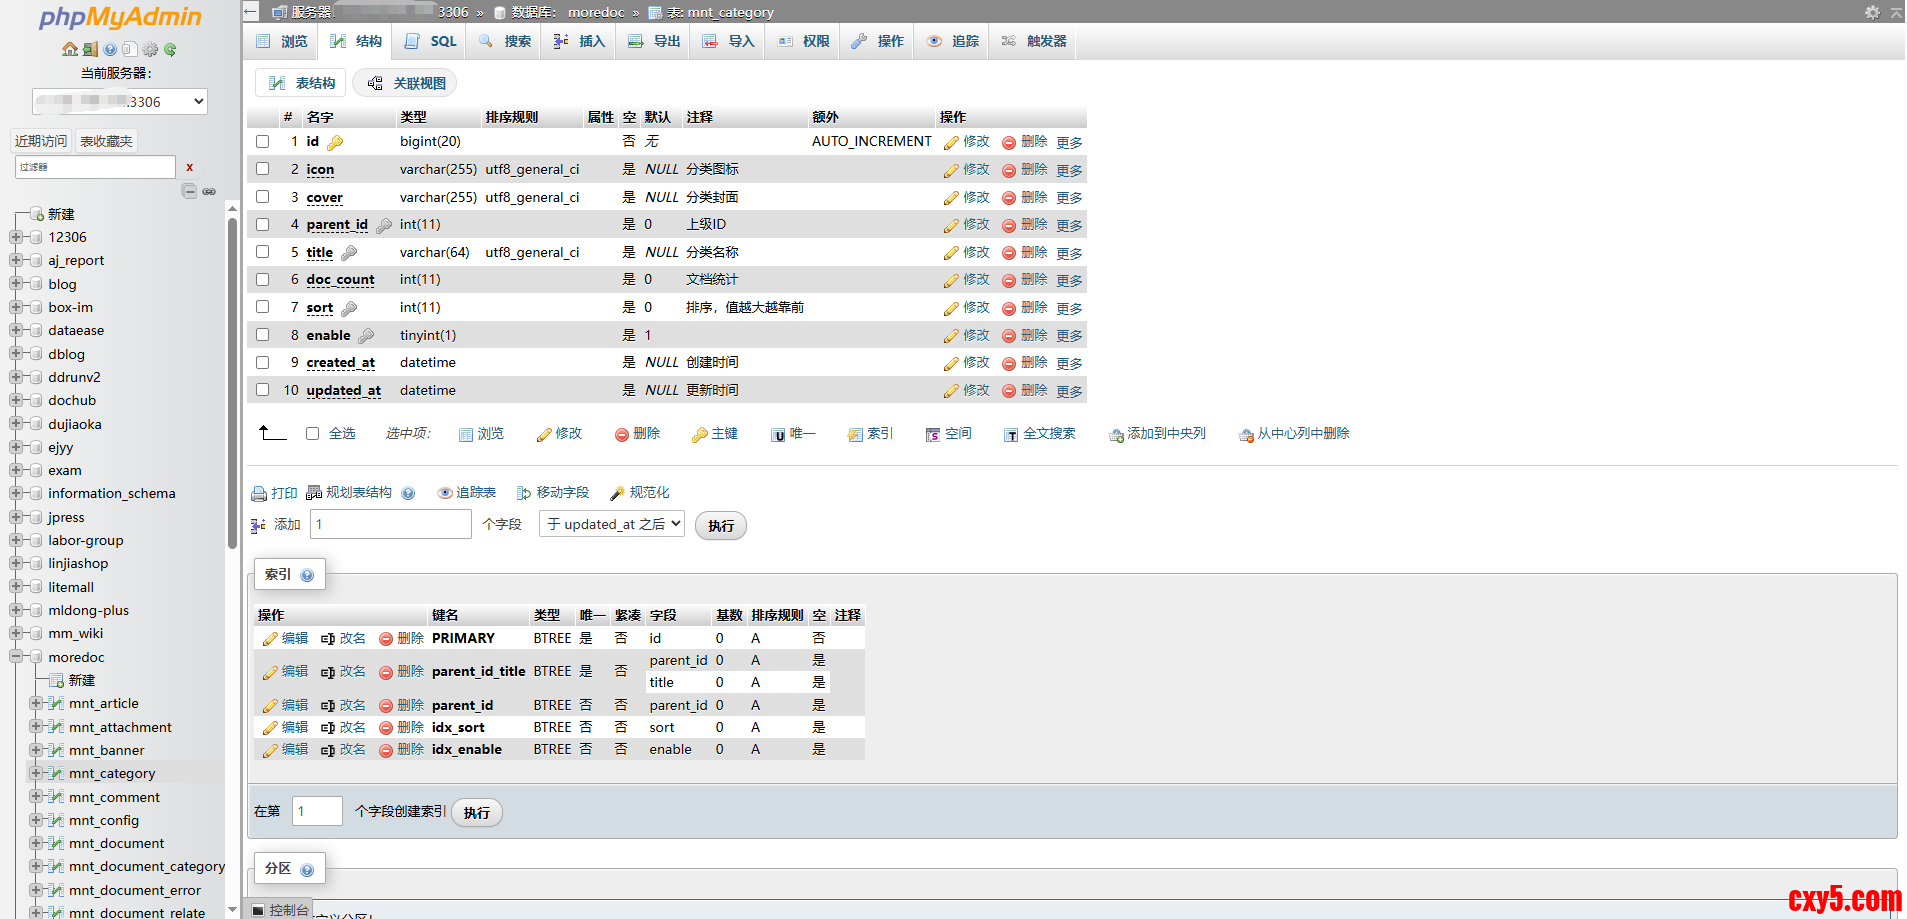
Task: Switch to the SQL tab
Action: tap(431, 41)
